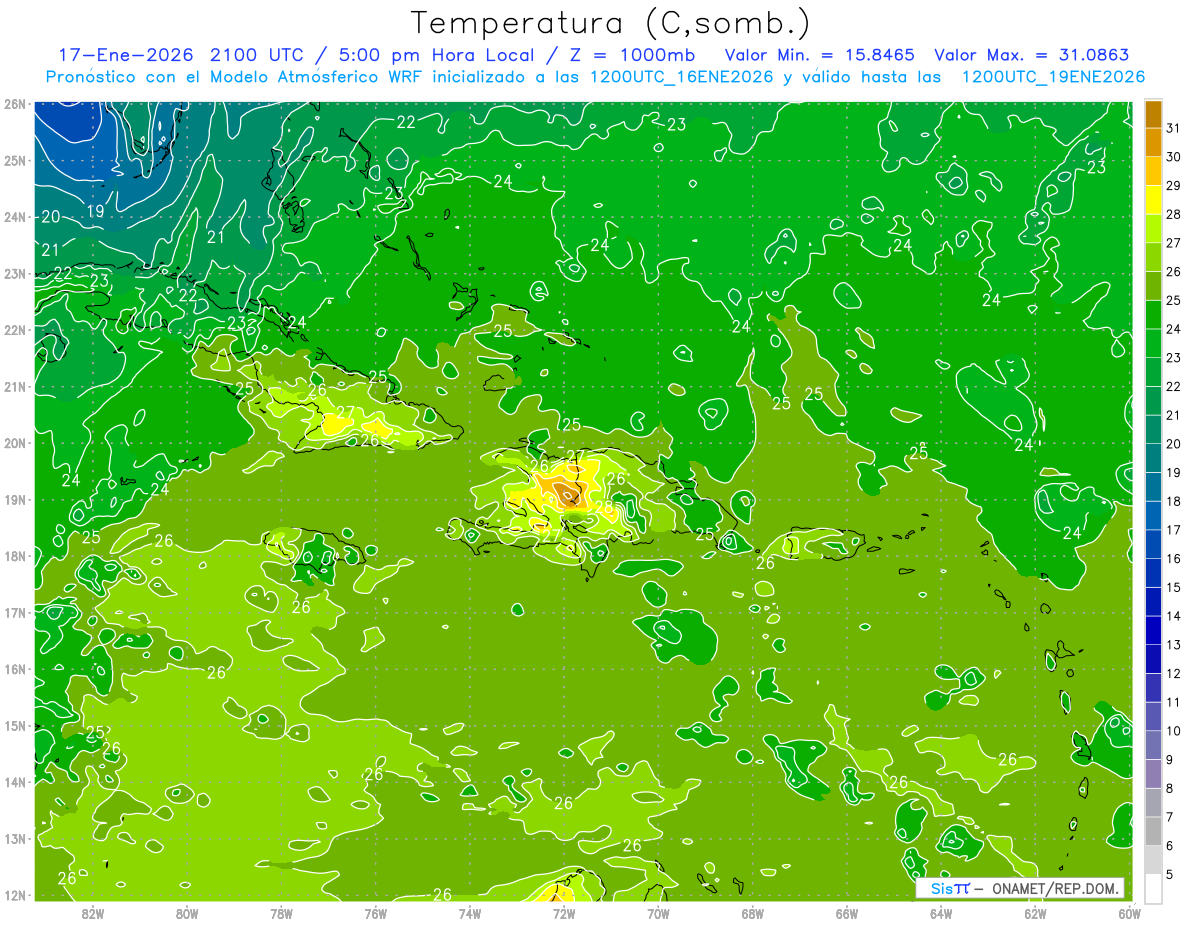Screen dimensions: 1200x927
Task: Click the '64W' longitude axis label
Action: (941, 914)
